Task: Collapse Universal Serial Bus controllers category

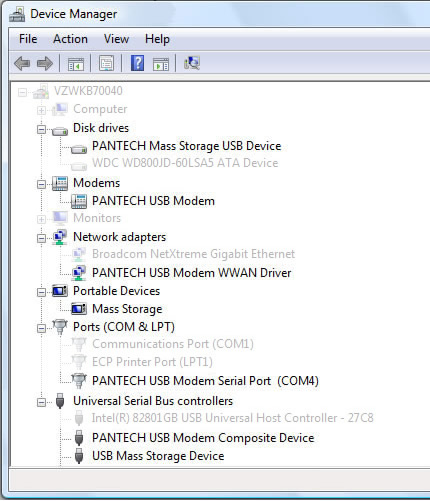Action: click(41, 402)
